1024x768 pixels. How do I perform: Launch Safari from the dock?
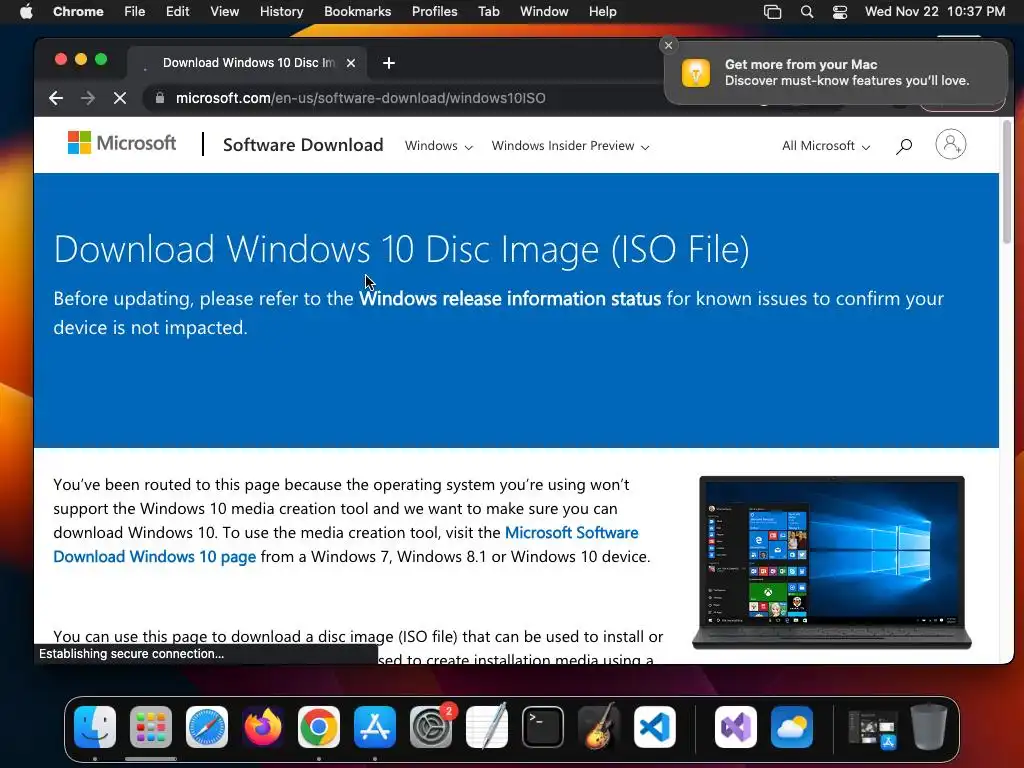[207, 726]
